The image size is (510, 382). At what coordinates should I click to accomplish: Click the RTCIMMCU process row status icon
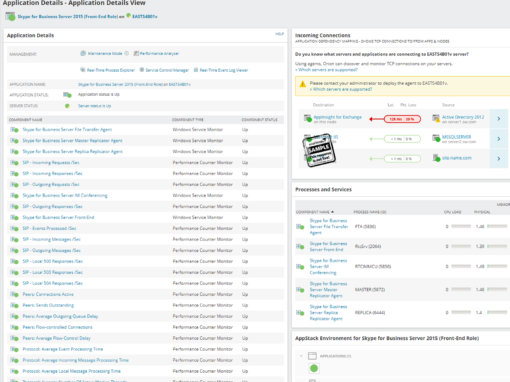pyautogui.click(x=300, y=267)
